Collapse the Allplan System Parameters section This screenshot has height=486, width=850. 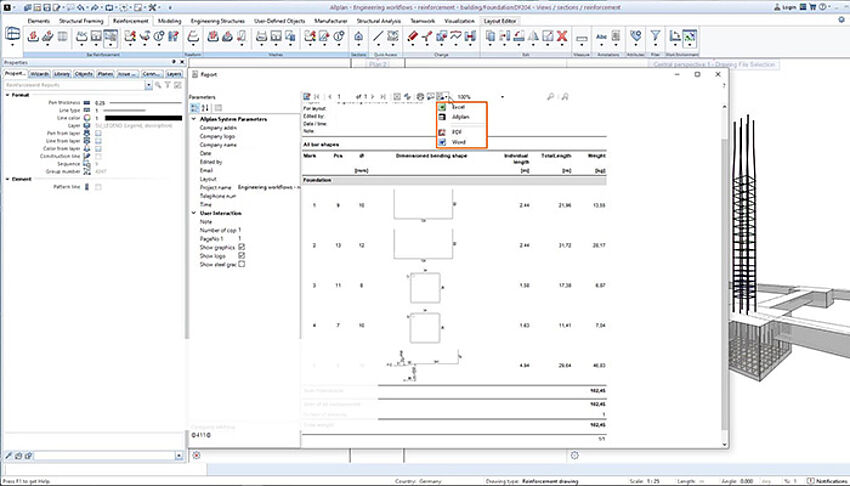point(194,119)
